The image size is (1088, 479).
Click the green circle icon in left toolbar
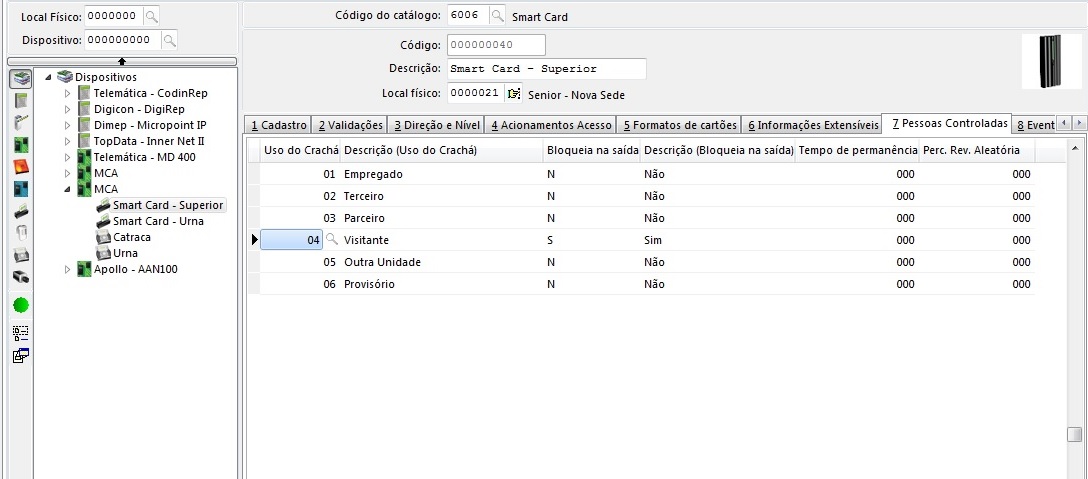tap(20, 305)
